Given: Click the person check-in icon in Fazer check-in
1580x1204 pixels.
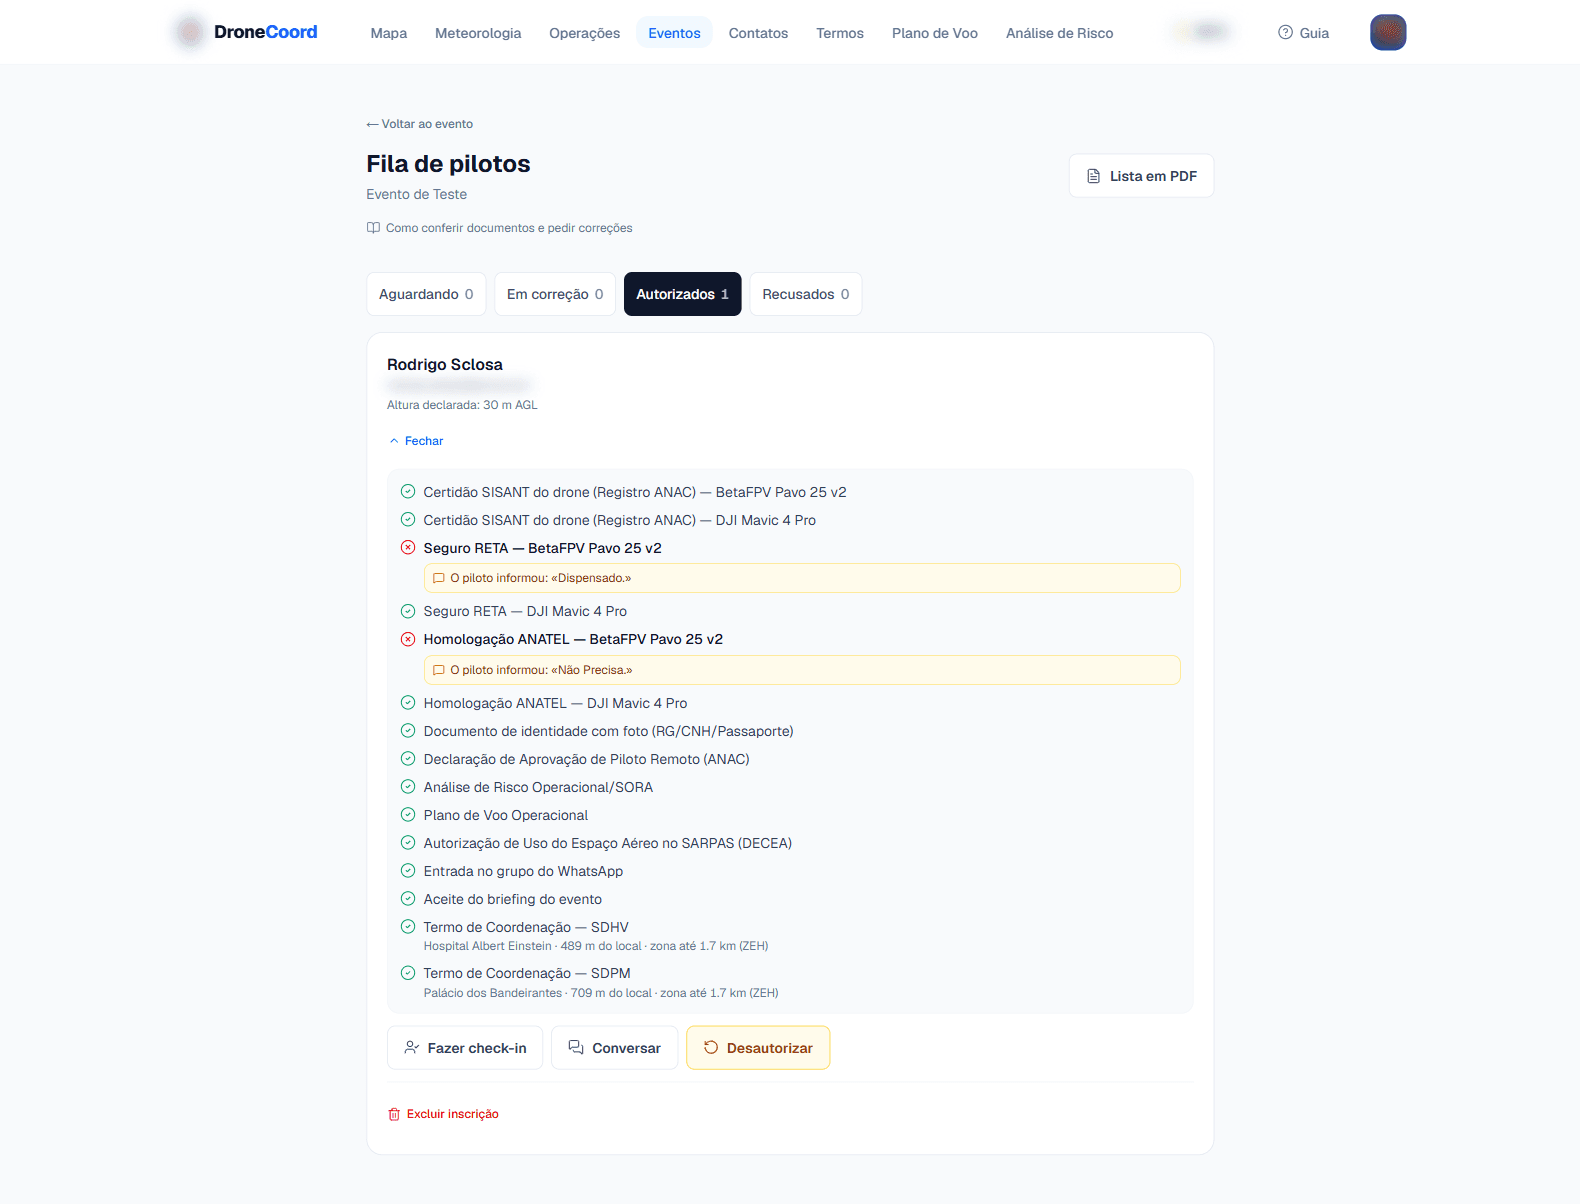Looking at the screenshot, I should pos(411,1048).
